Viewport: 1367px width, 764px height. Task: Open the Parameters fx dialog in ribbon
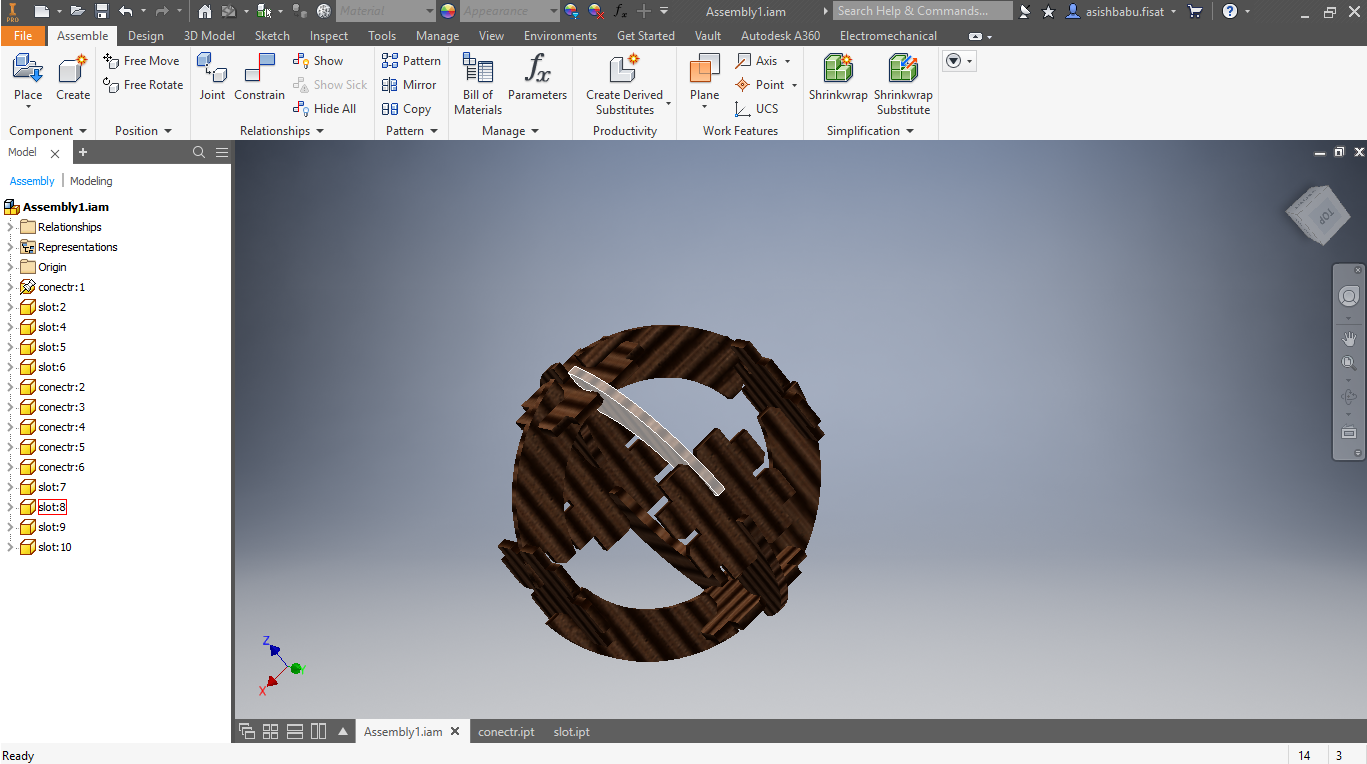tap(537, 78)
